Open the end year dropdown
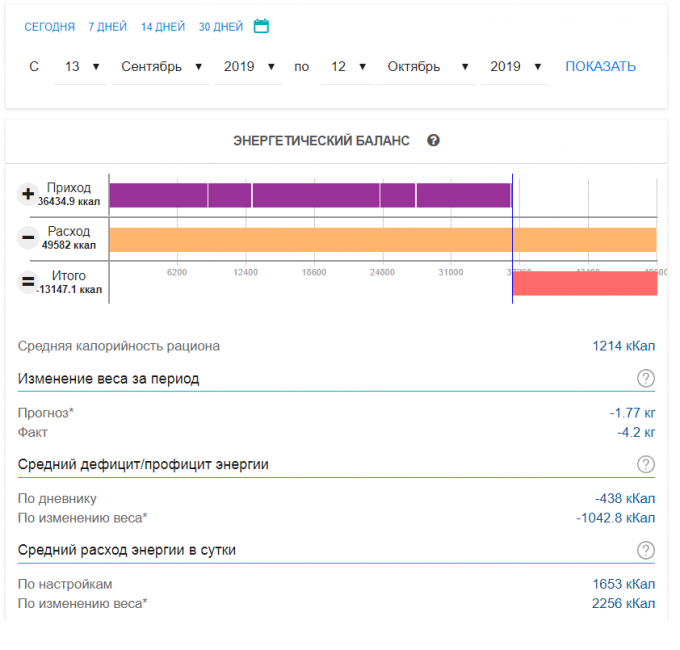Viewport: 680px width, 650px height. coord(515,67)
